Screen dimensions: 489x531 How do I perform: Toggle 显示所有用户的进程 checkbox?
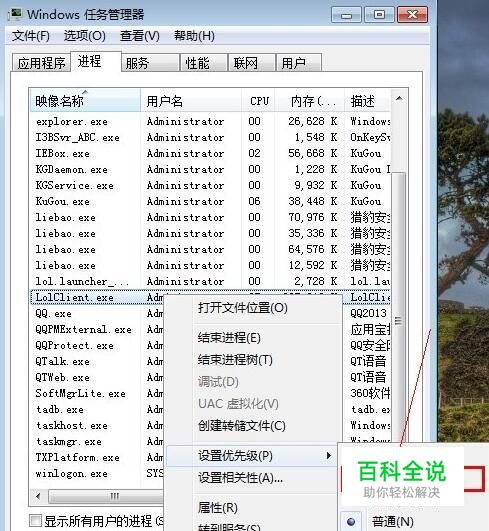point(36,521)
